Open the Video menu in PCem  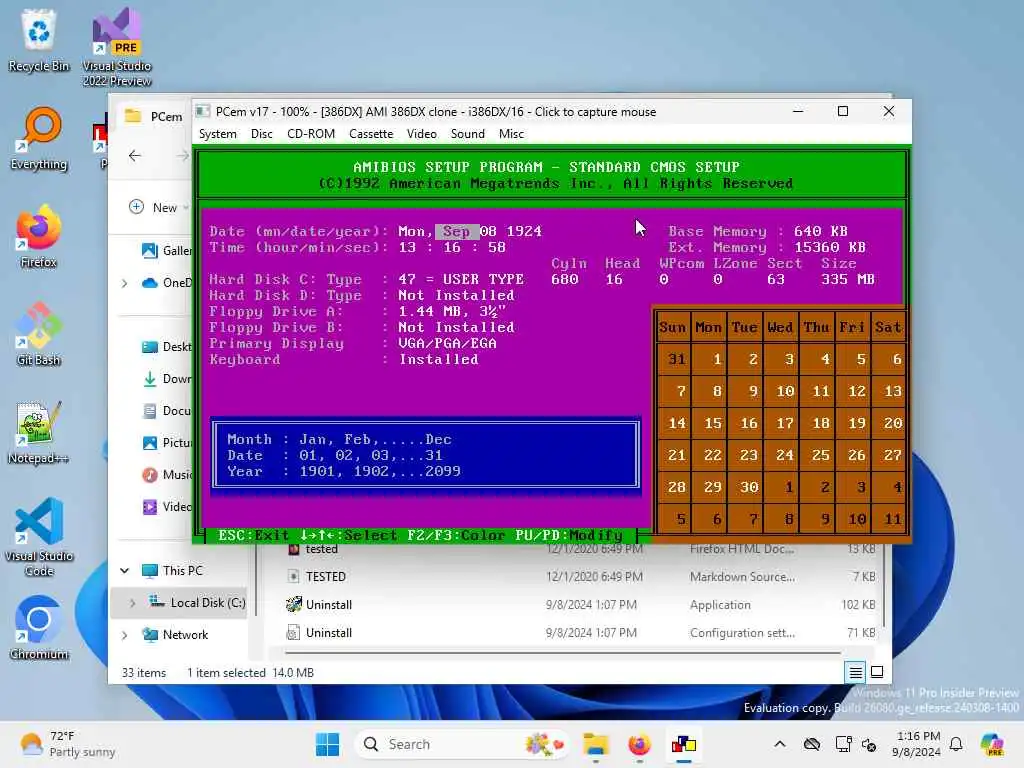click(x=421, y=134)
